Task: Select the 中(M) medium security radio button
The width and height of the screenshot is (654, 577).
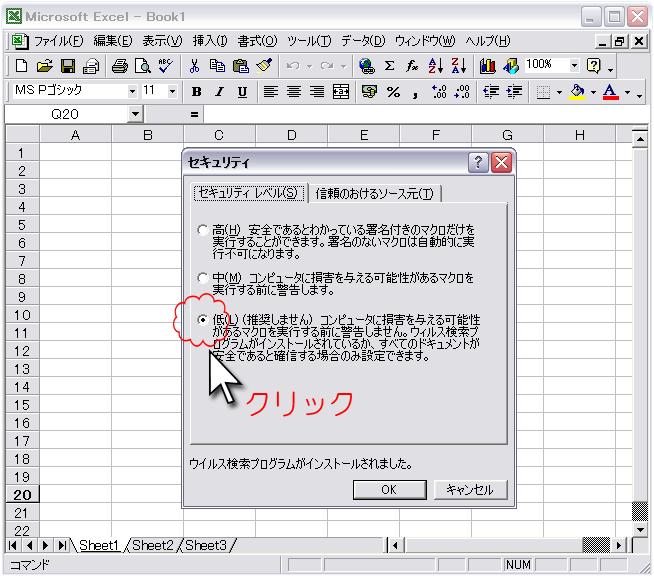Action: click(203, 278)
